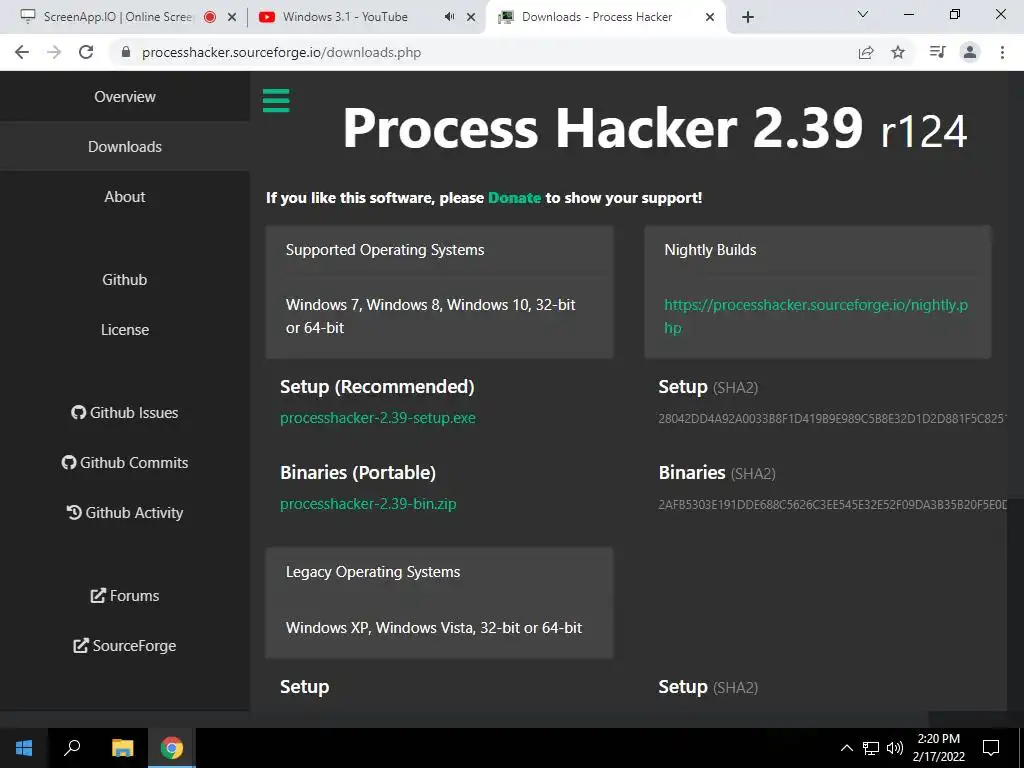Toggle the green hamburger menu icon
The image size is (1024, 768).
point(276,101)
